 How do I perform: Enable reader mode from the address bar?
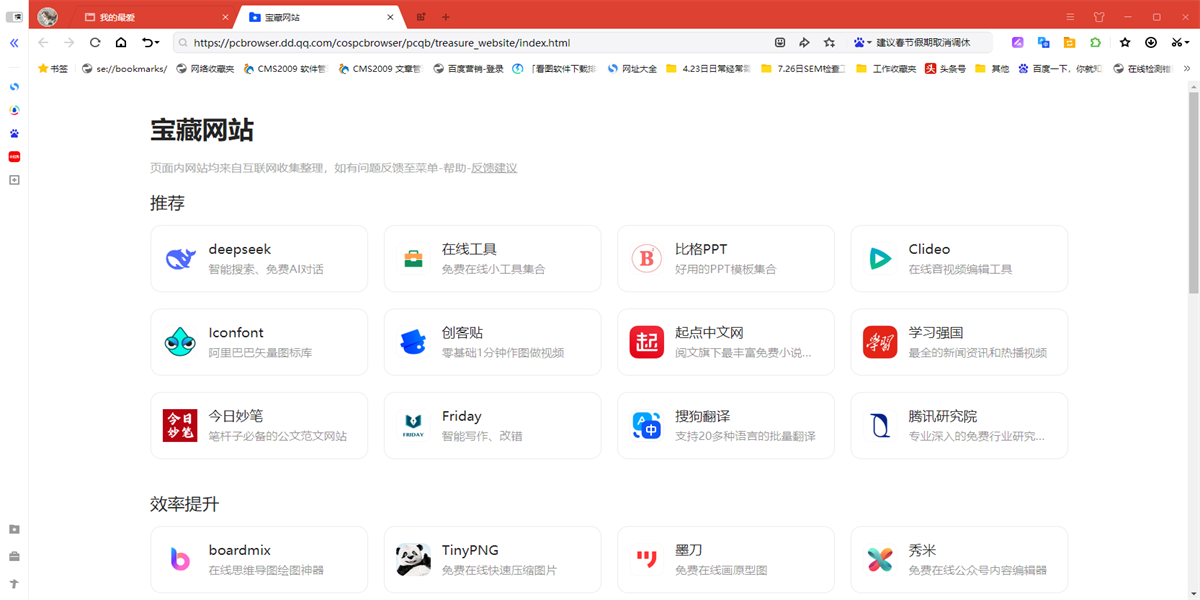click(x=780, y=42)
